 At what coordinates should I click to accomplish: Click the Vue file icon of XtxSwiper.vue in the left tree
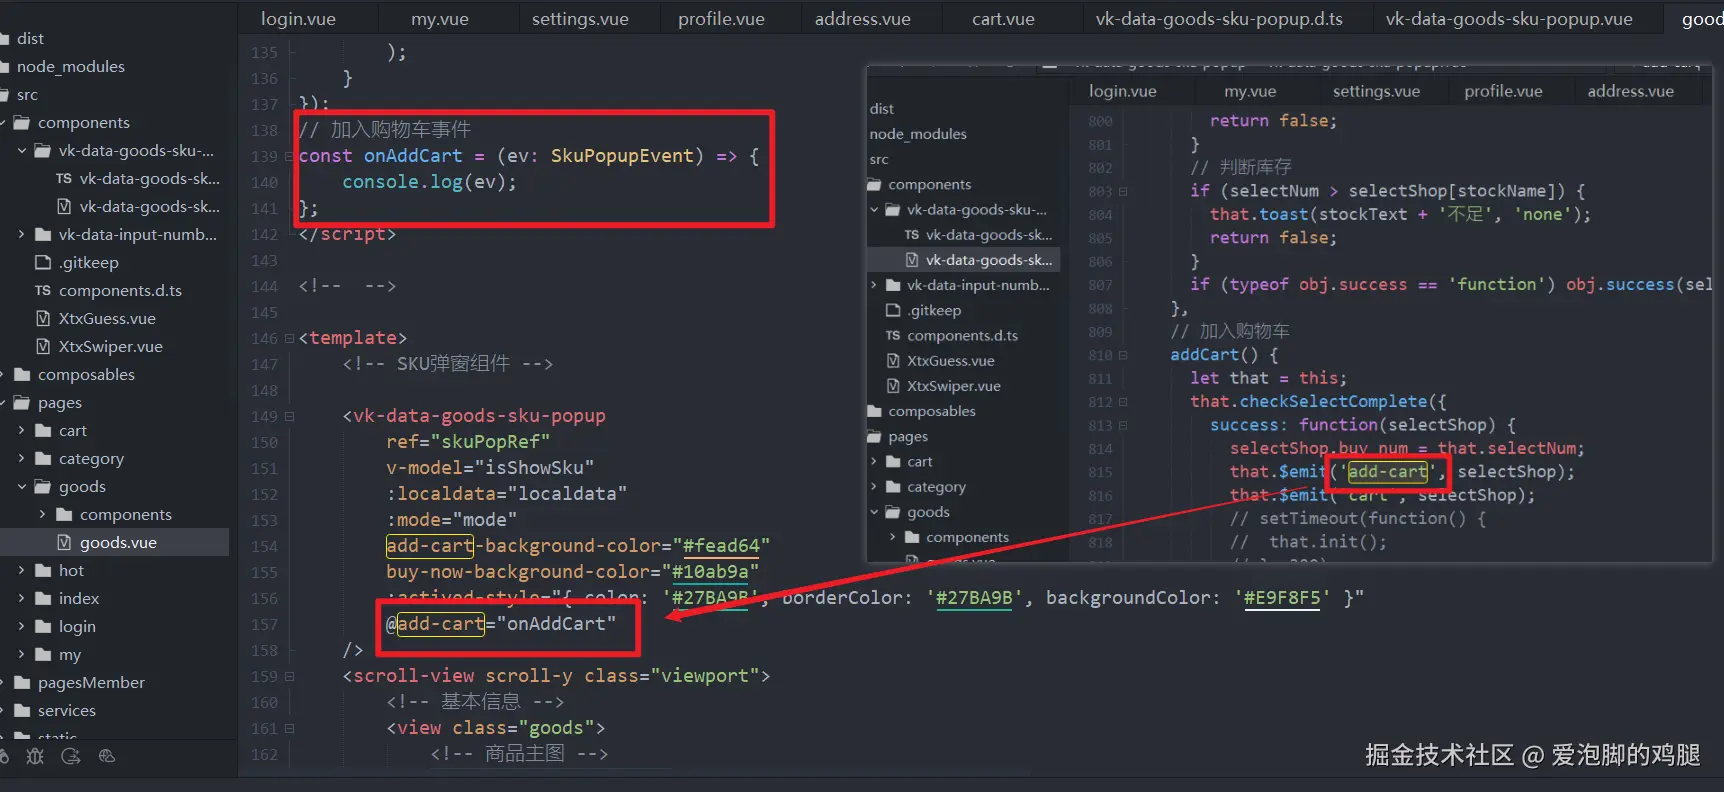tap(43, 346)
